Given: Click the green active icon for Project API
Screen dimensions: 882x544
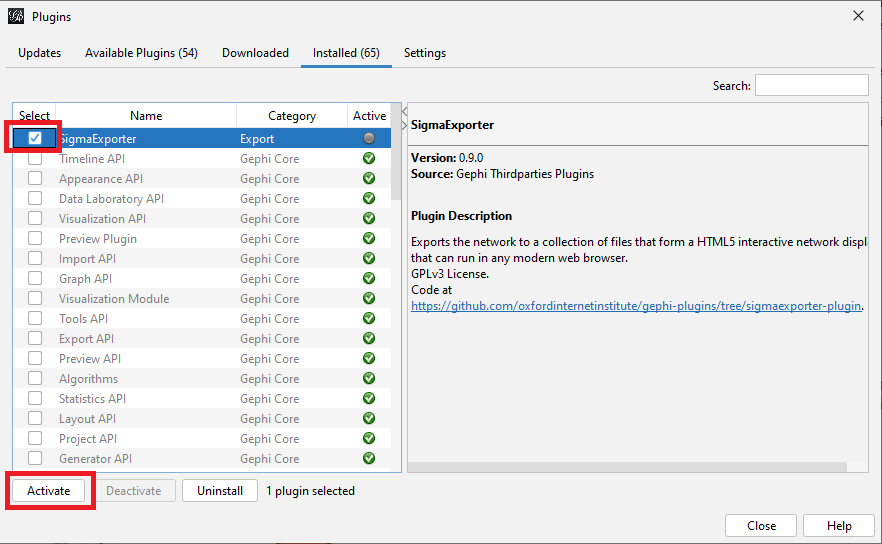Looking at the screenshot, I should [369, 438].
